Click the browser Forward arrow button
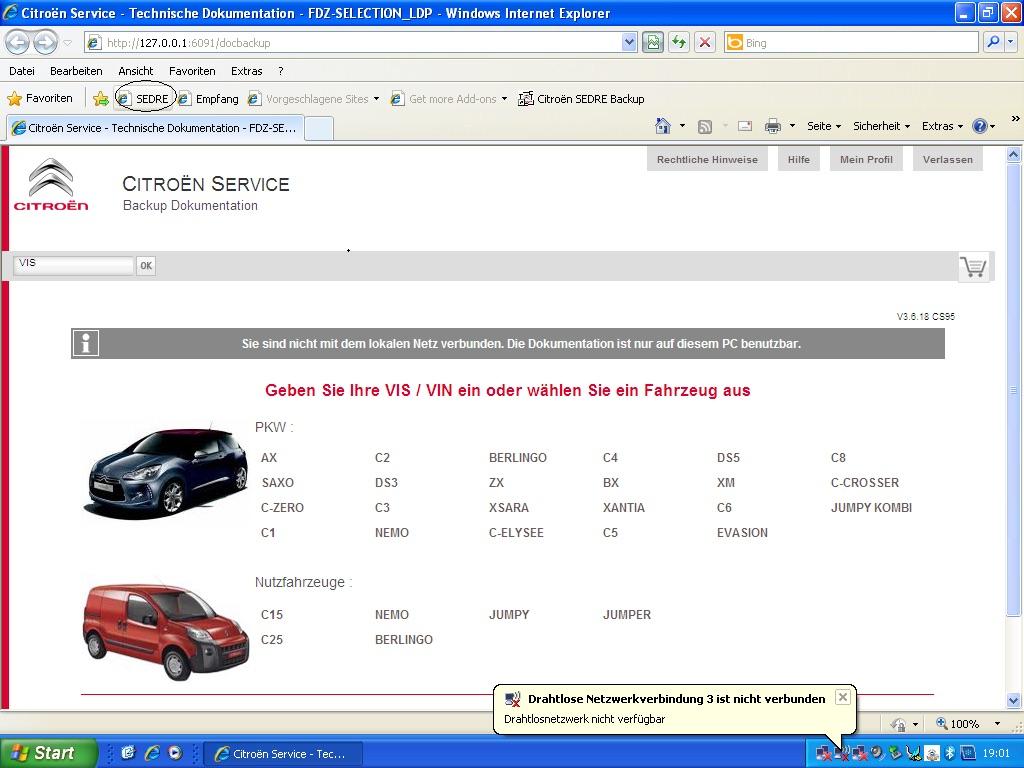The image size is (1024, 768). pyautogui.click(x=45, y=43)
